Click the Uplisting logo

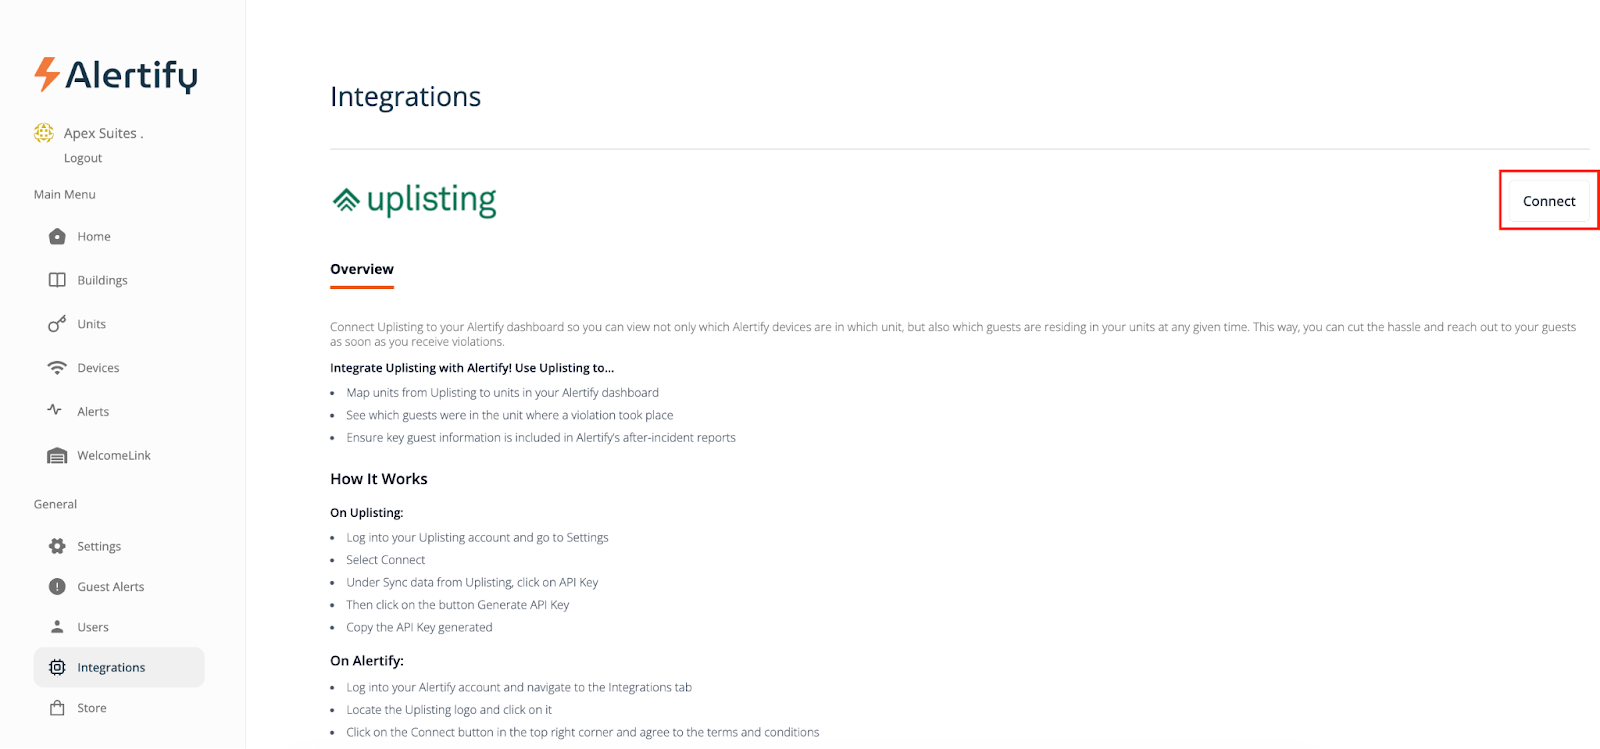click(414, 200)
